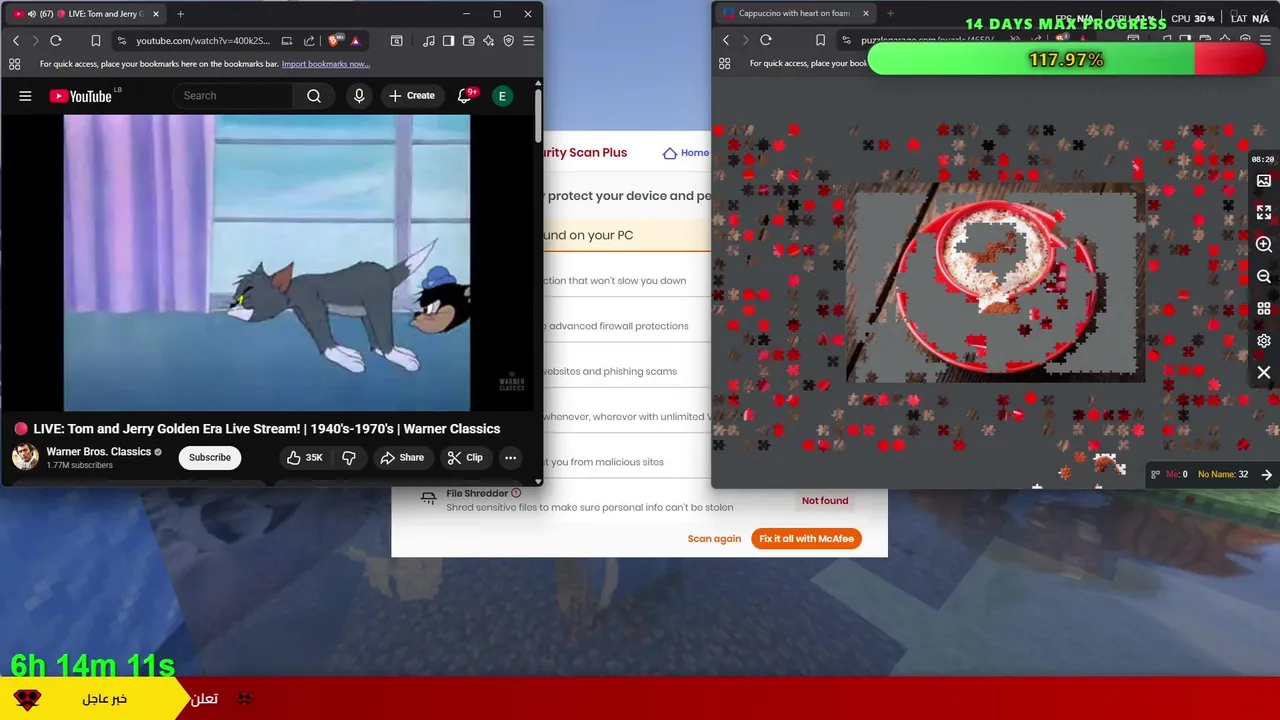Click the cappuccino puzzle board
This screenshot has height=720, width=1280.
(995, 284)
